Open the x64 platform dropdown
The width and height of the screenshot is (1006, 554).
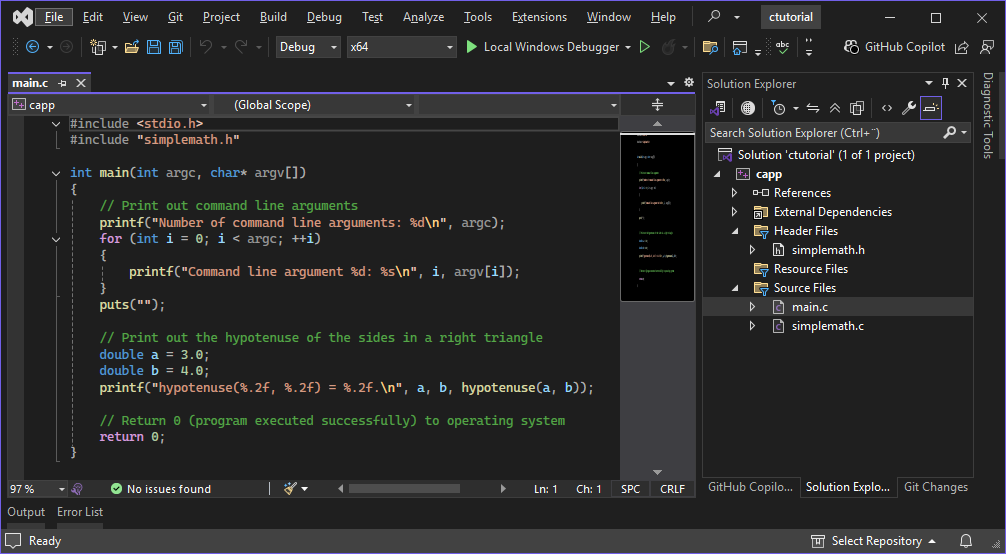[401, 47]
